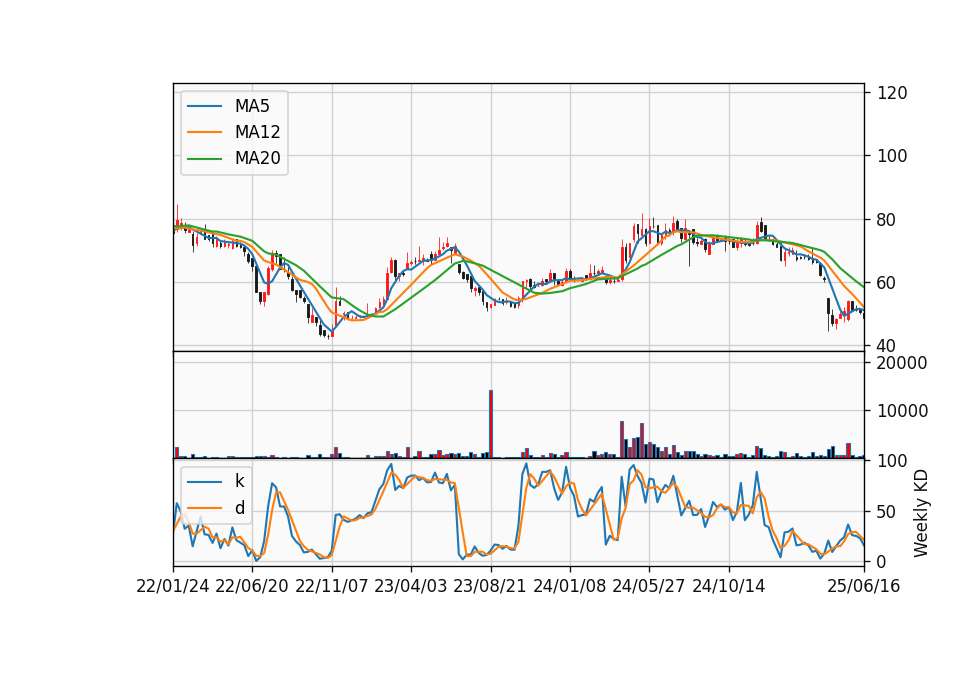Click the 22/11/07 date tick label
960x690 pixels.
coord(332,587)
